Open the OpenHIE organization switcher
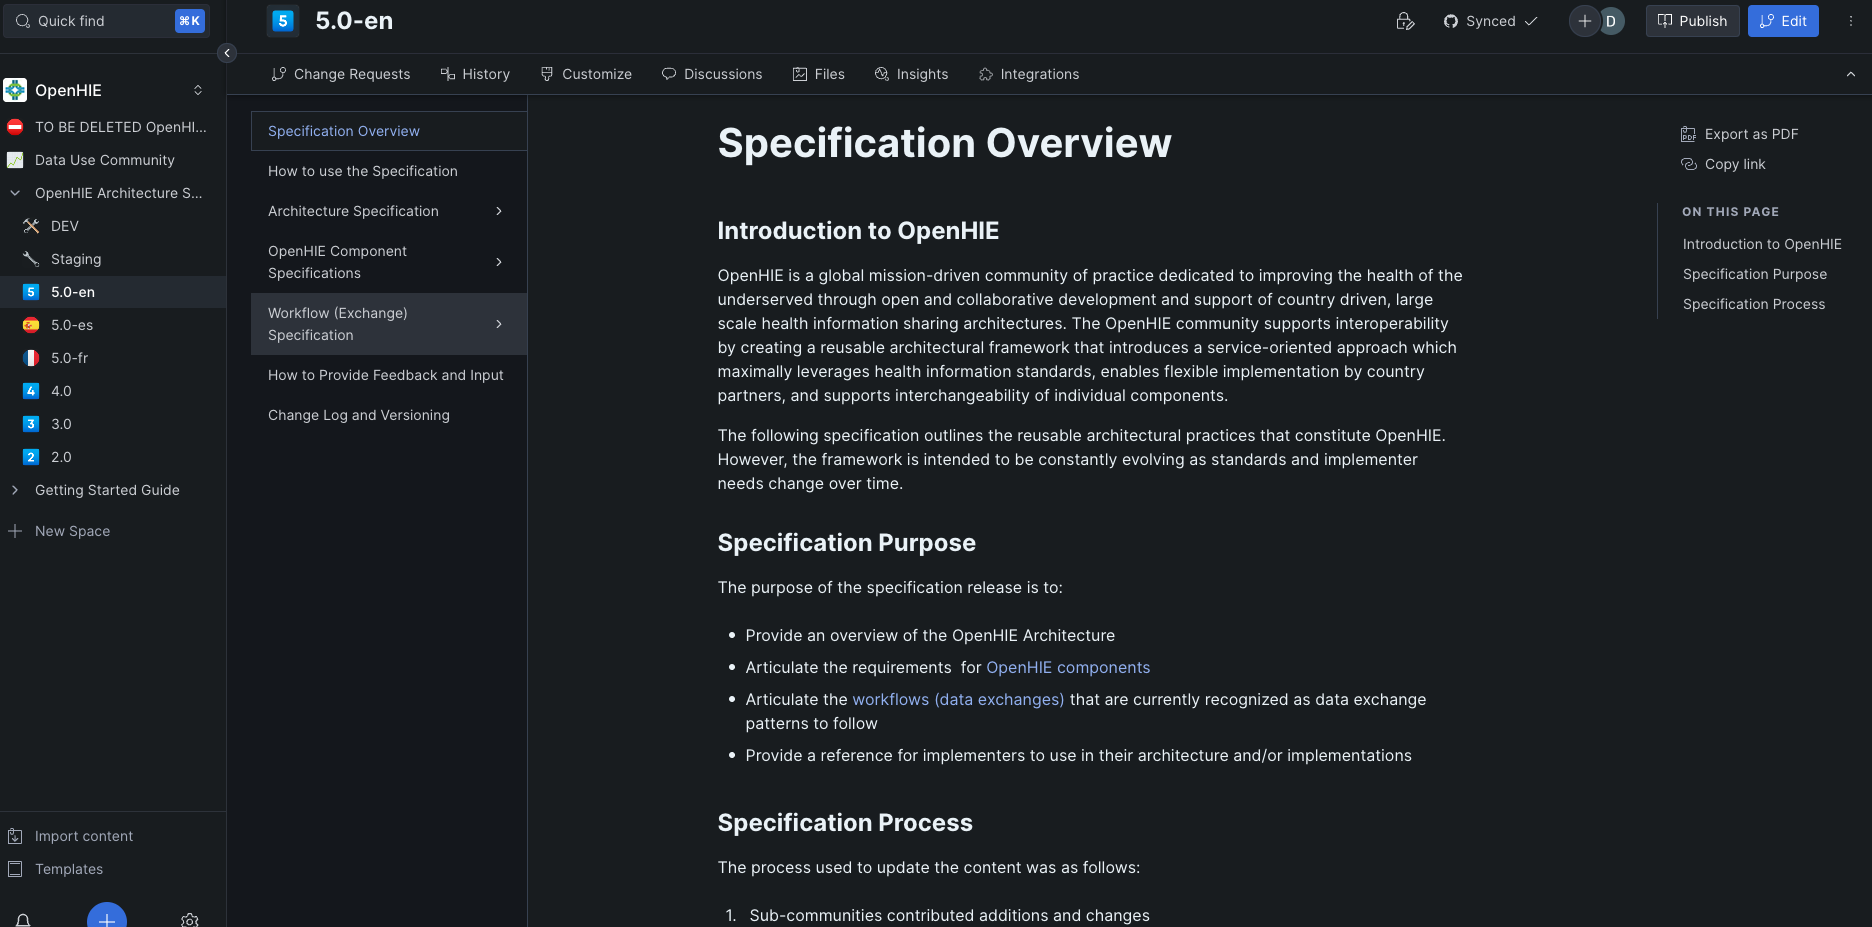 tap(198, 90)
